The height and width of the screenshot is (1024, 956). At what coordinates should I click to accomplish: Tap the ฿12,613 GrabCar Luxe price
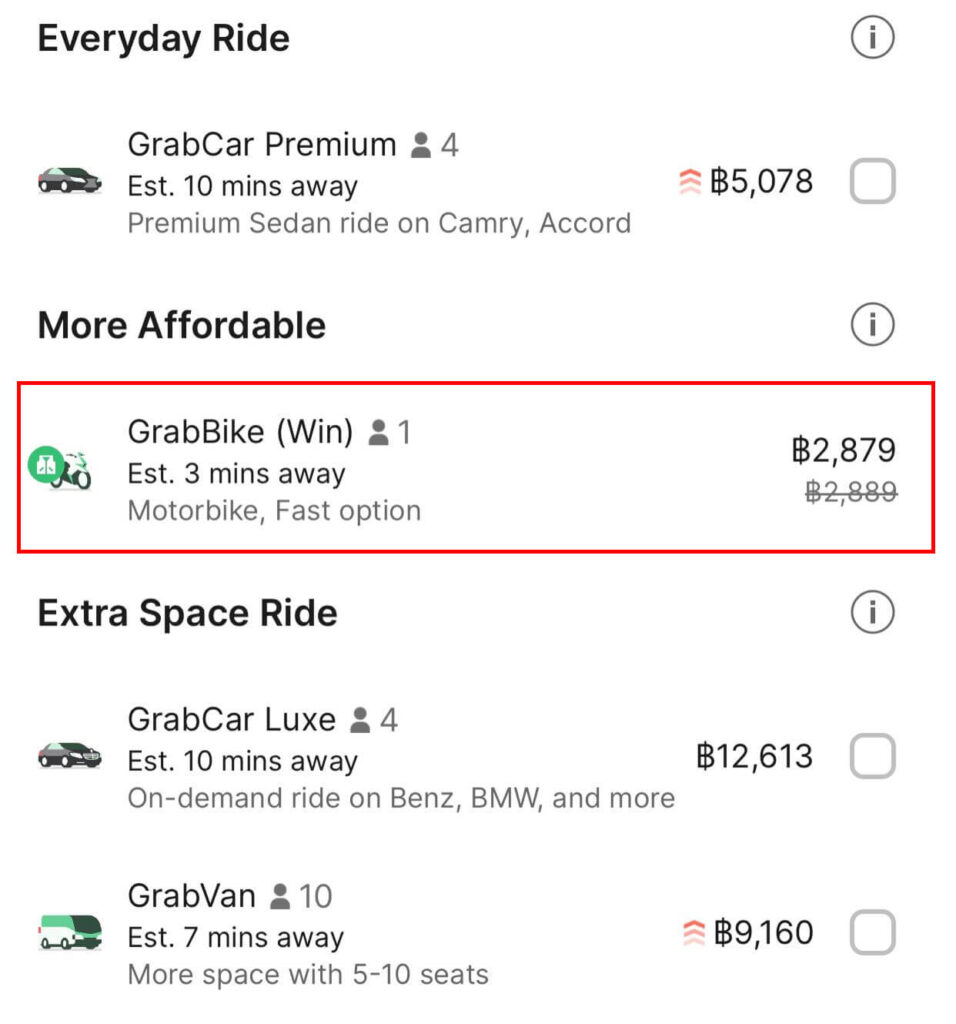[x=754, y=756]
